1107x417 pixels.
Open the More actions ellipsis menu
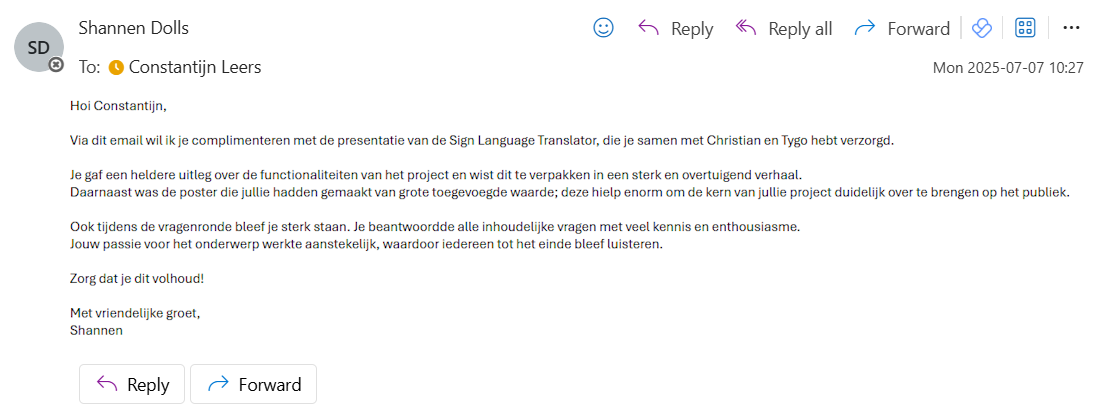[x=1071, y=28]
